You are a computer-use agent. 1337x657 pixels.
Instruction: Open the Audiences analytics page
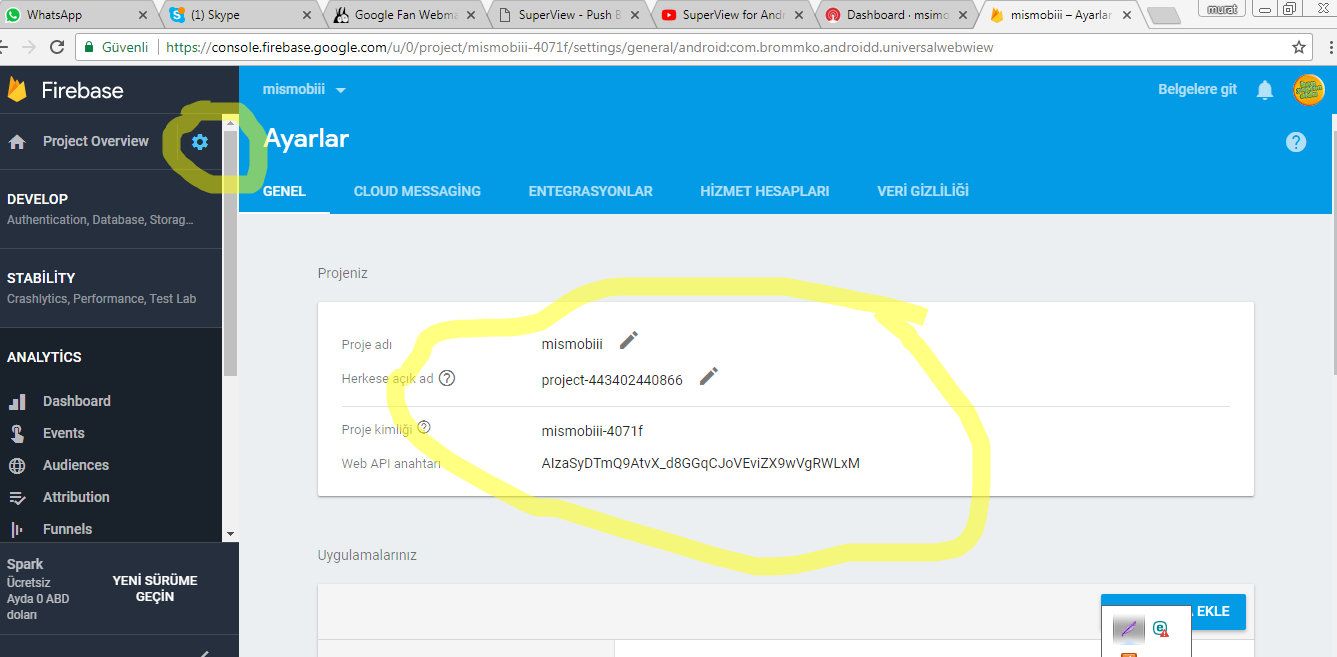tap(76, 465)
